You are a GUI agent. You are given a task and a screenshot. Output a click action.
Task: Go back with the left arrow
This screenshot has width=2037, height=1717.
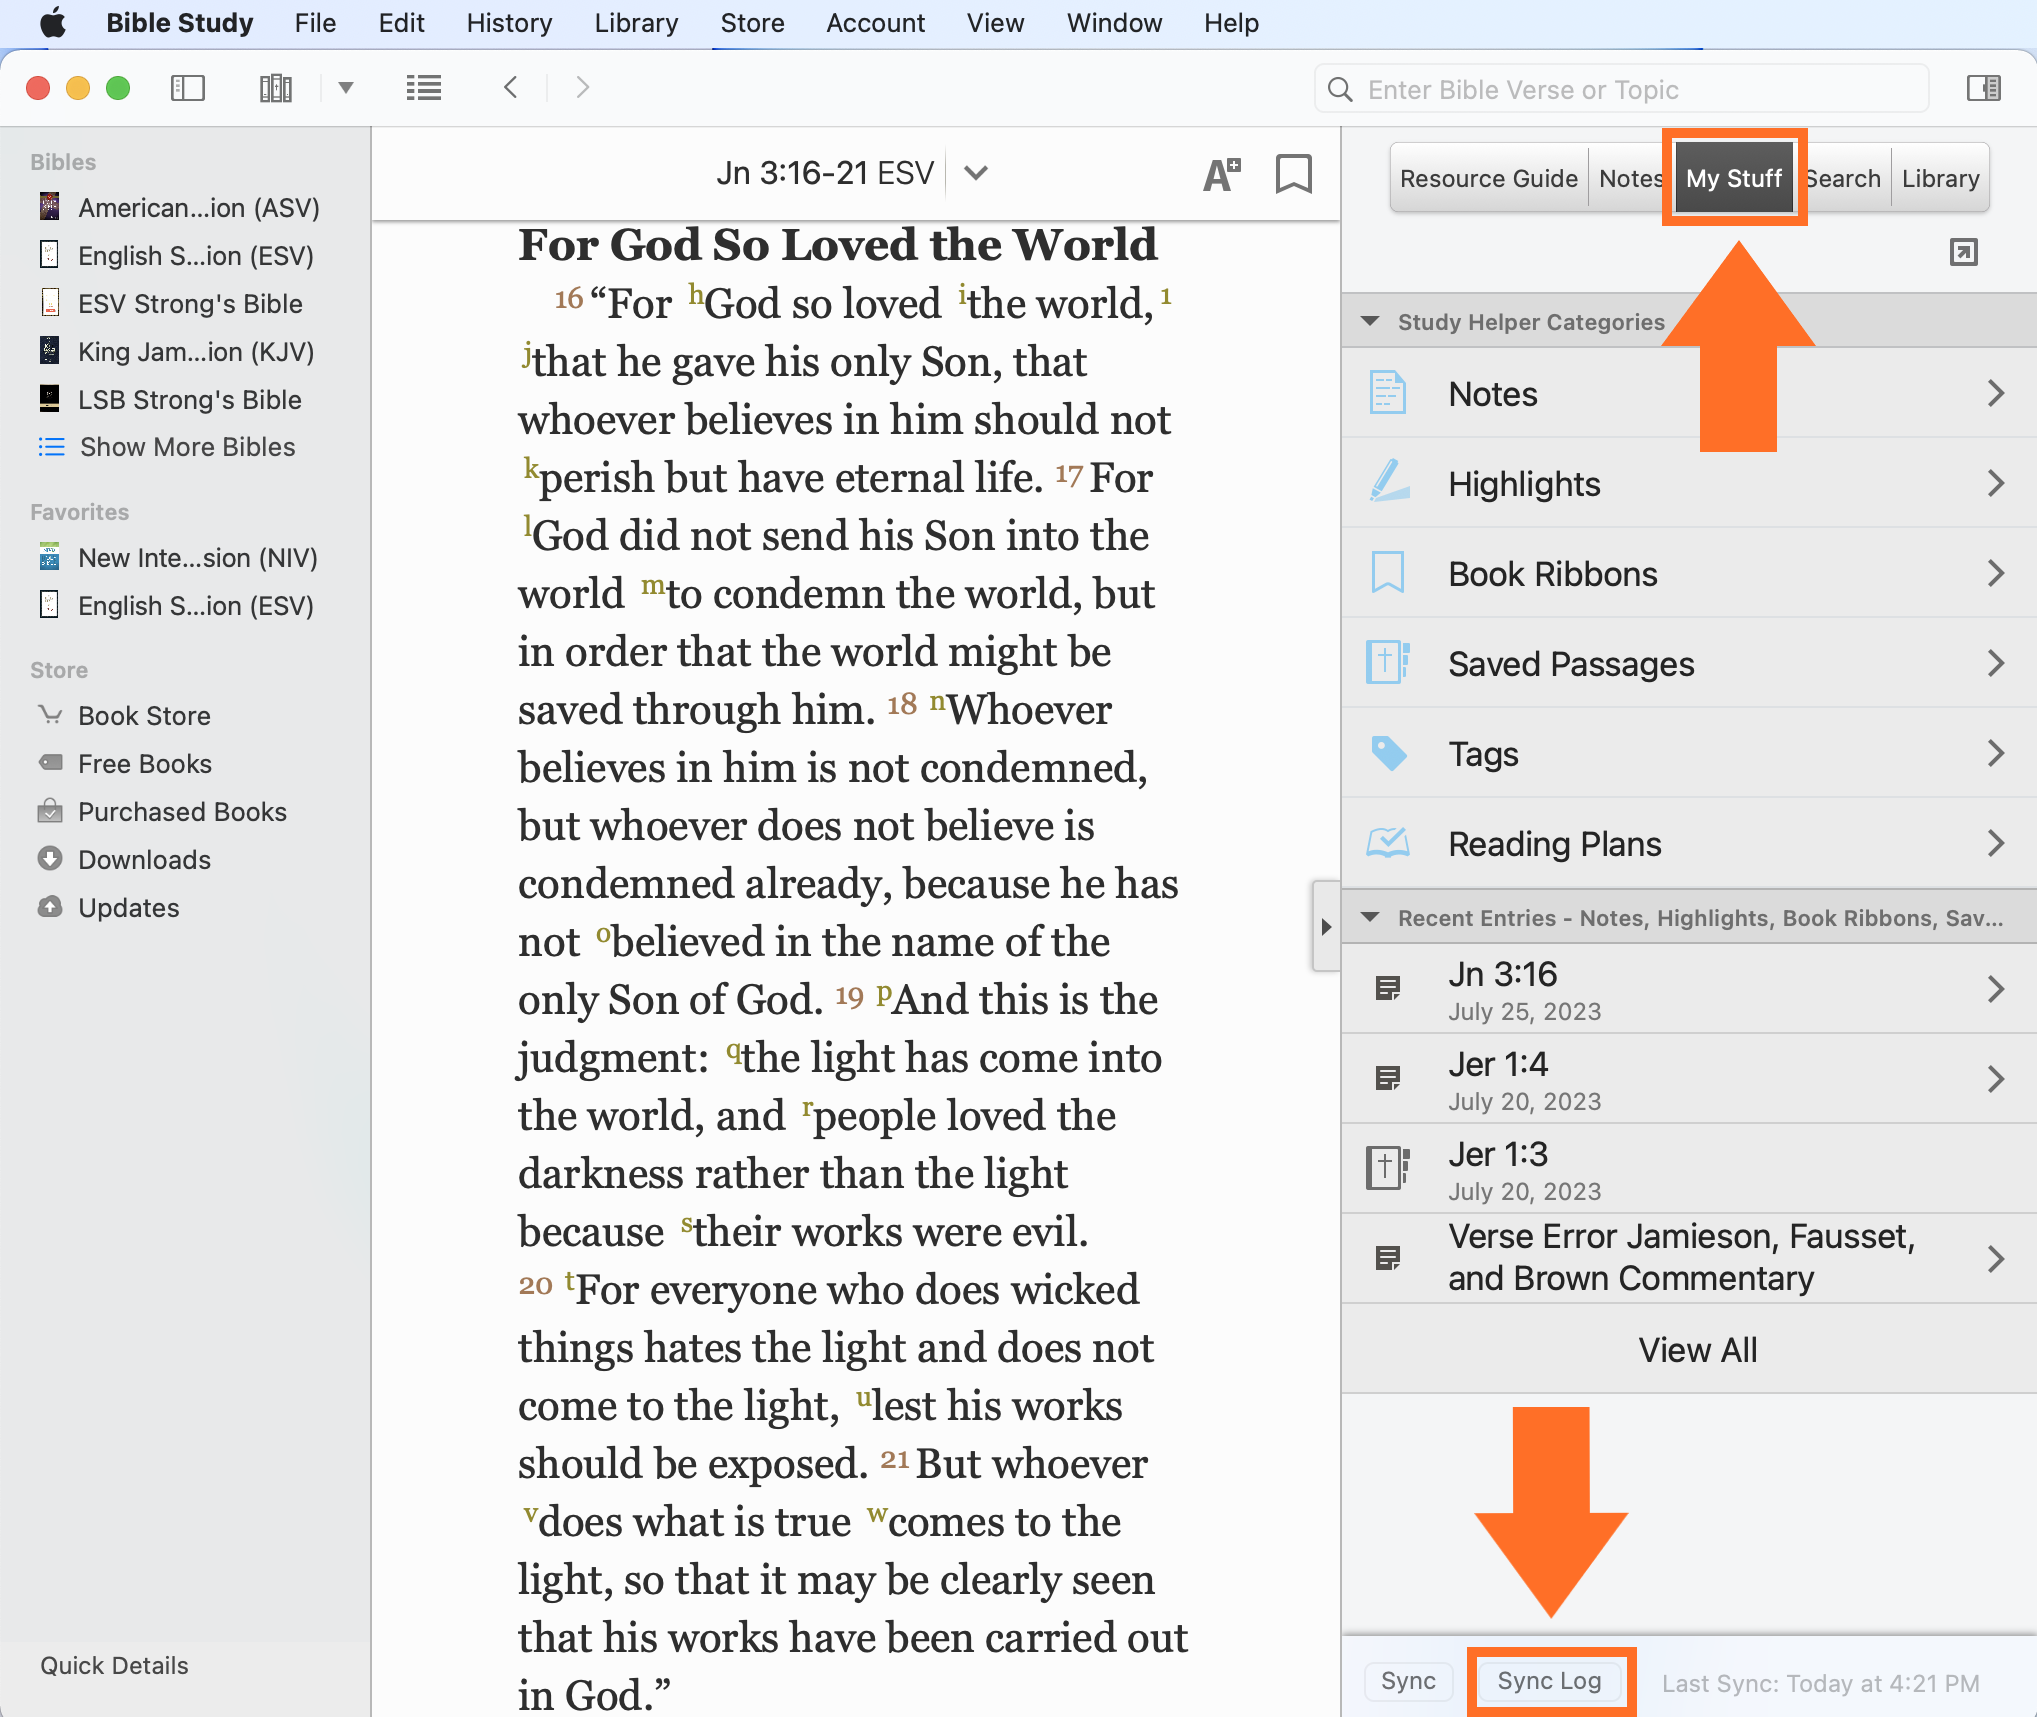pos(511,88)
